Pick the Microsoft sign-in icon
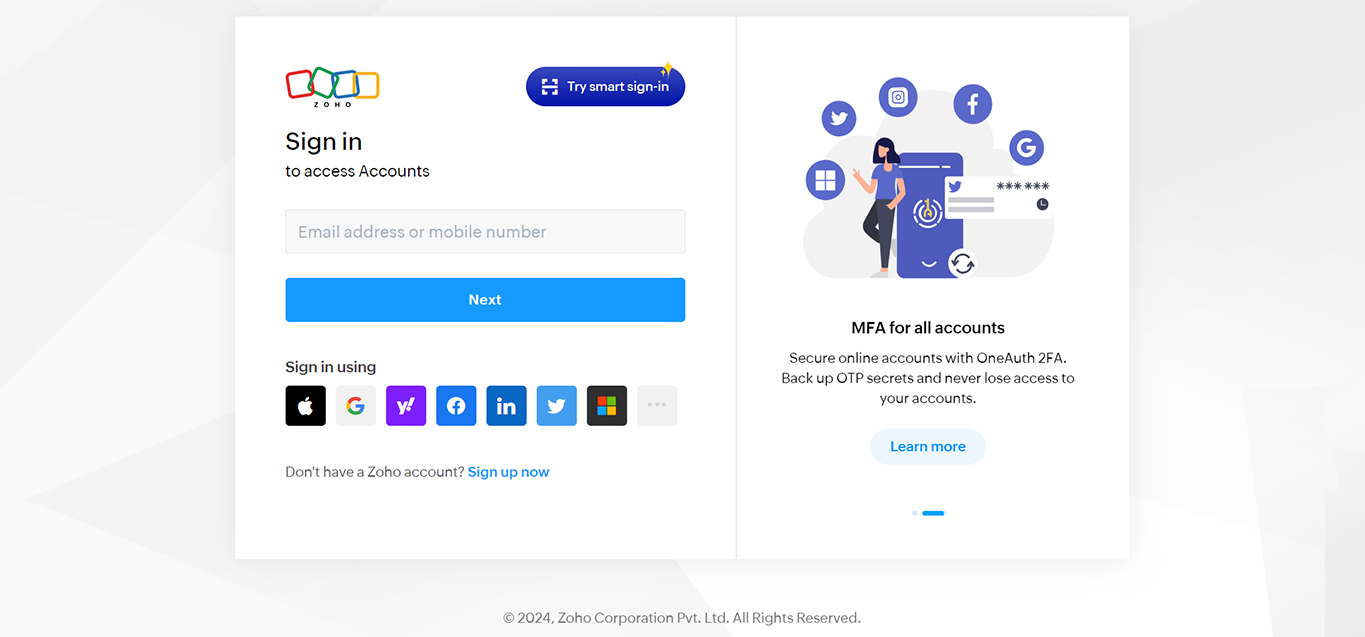This screenshot has height=637, width=1365. 607,406
